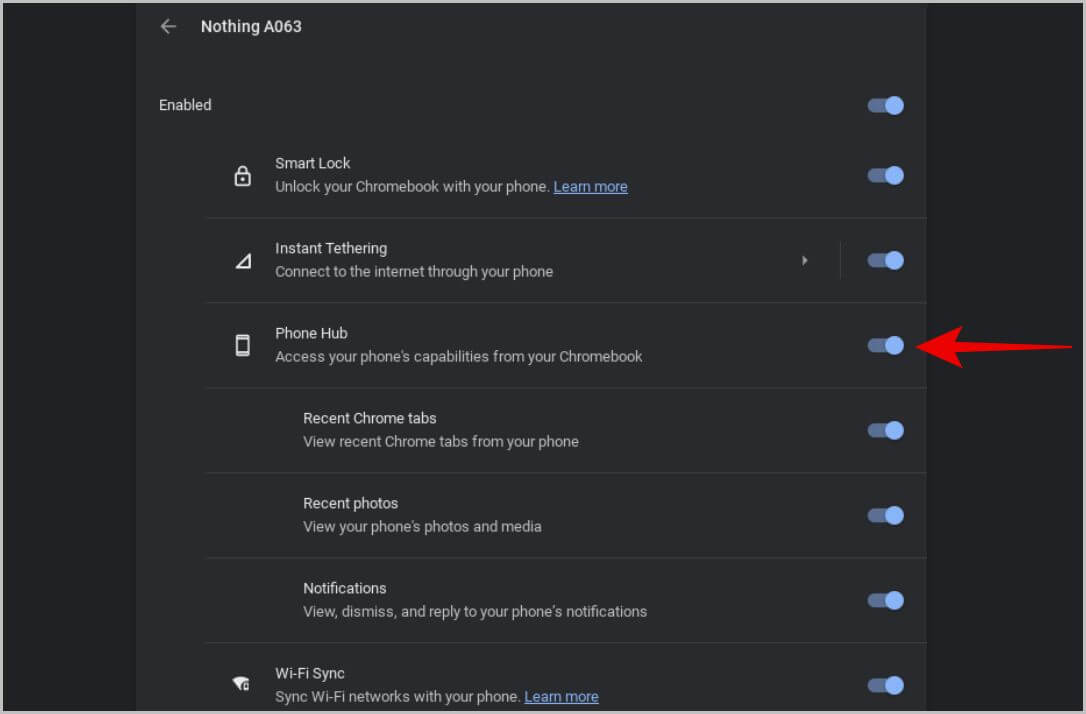Click the Wi-Fi Sync heading
The image size is (1086, 714).
click(310, 673)
